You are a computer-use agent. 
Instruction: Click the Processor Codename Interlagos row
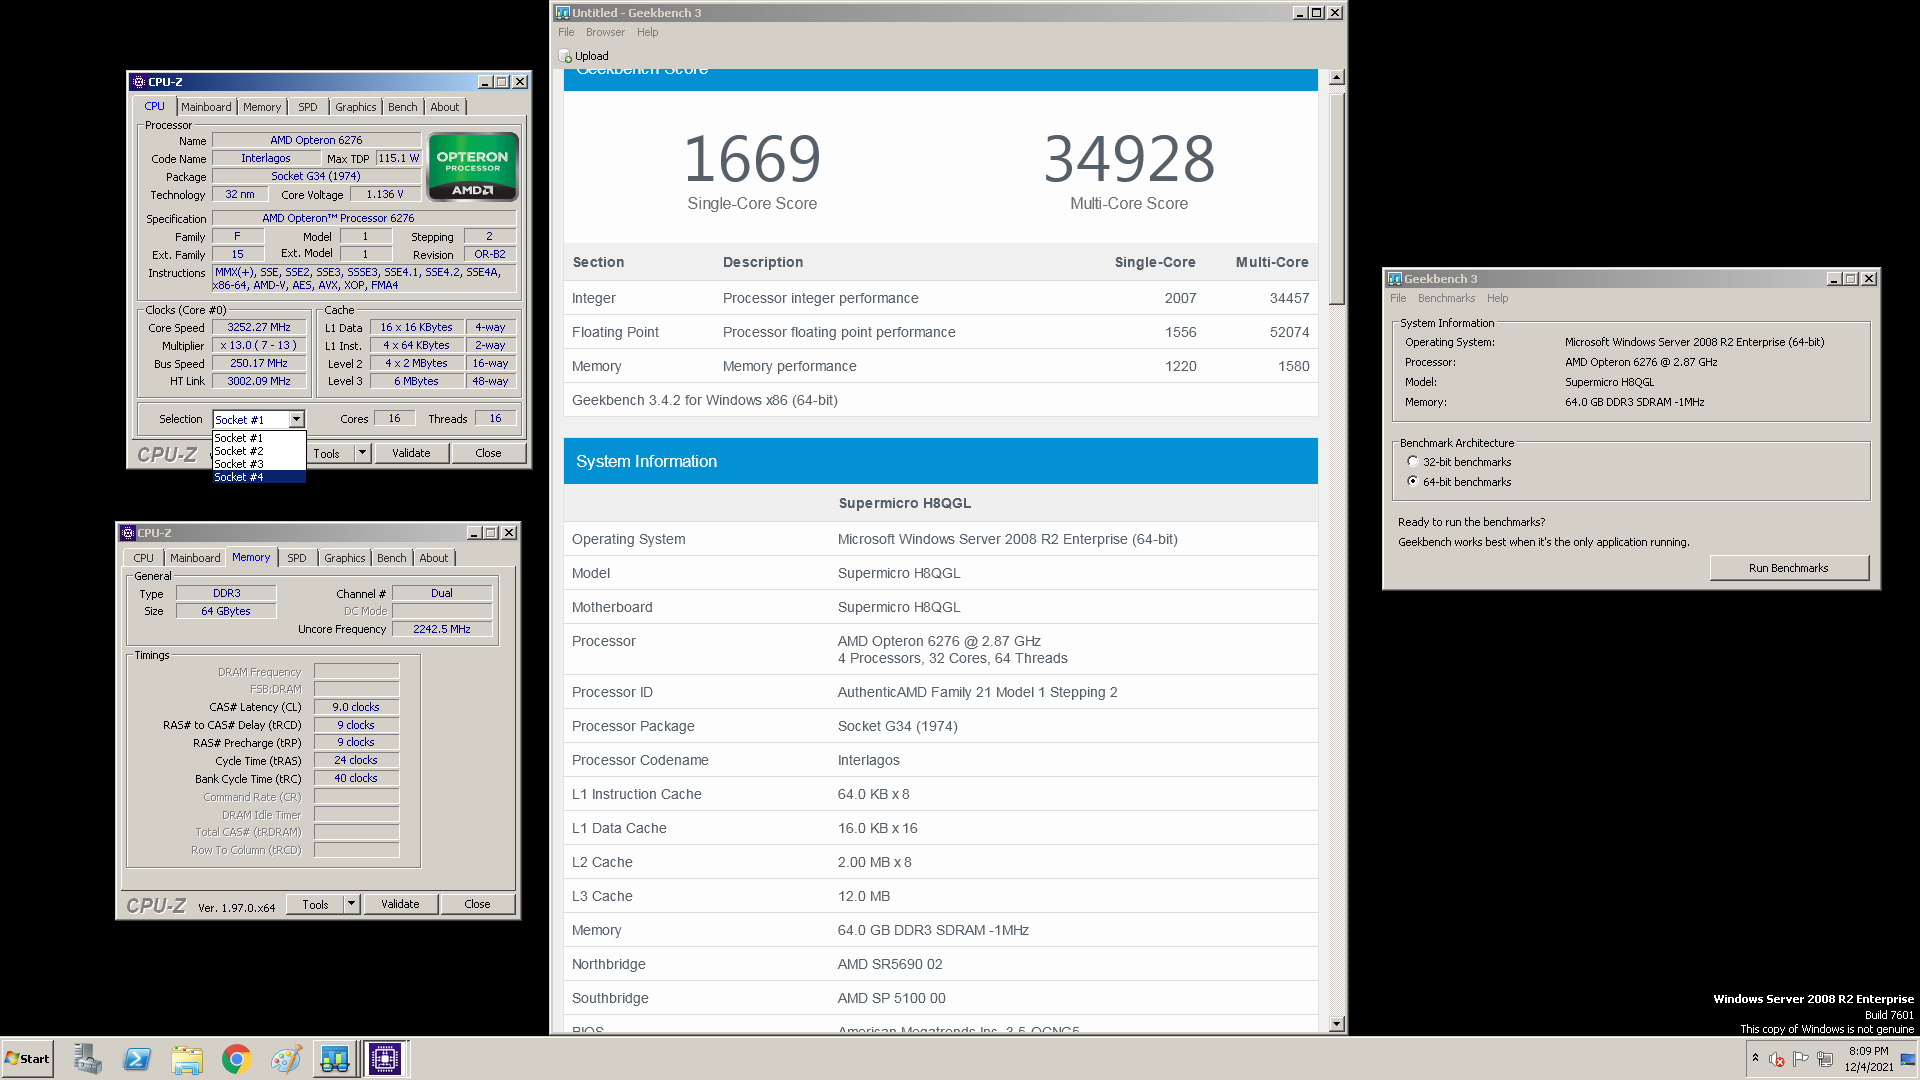tap(940, 760)
